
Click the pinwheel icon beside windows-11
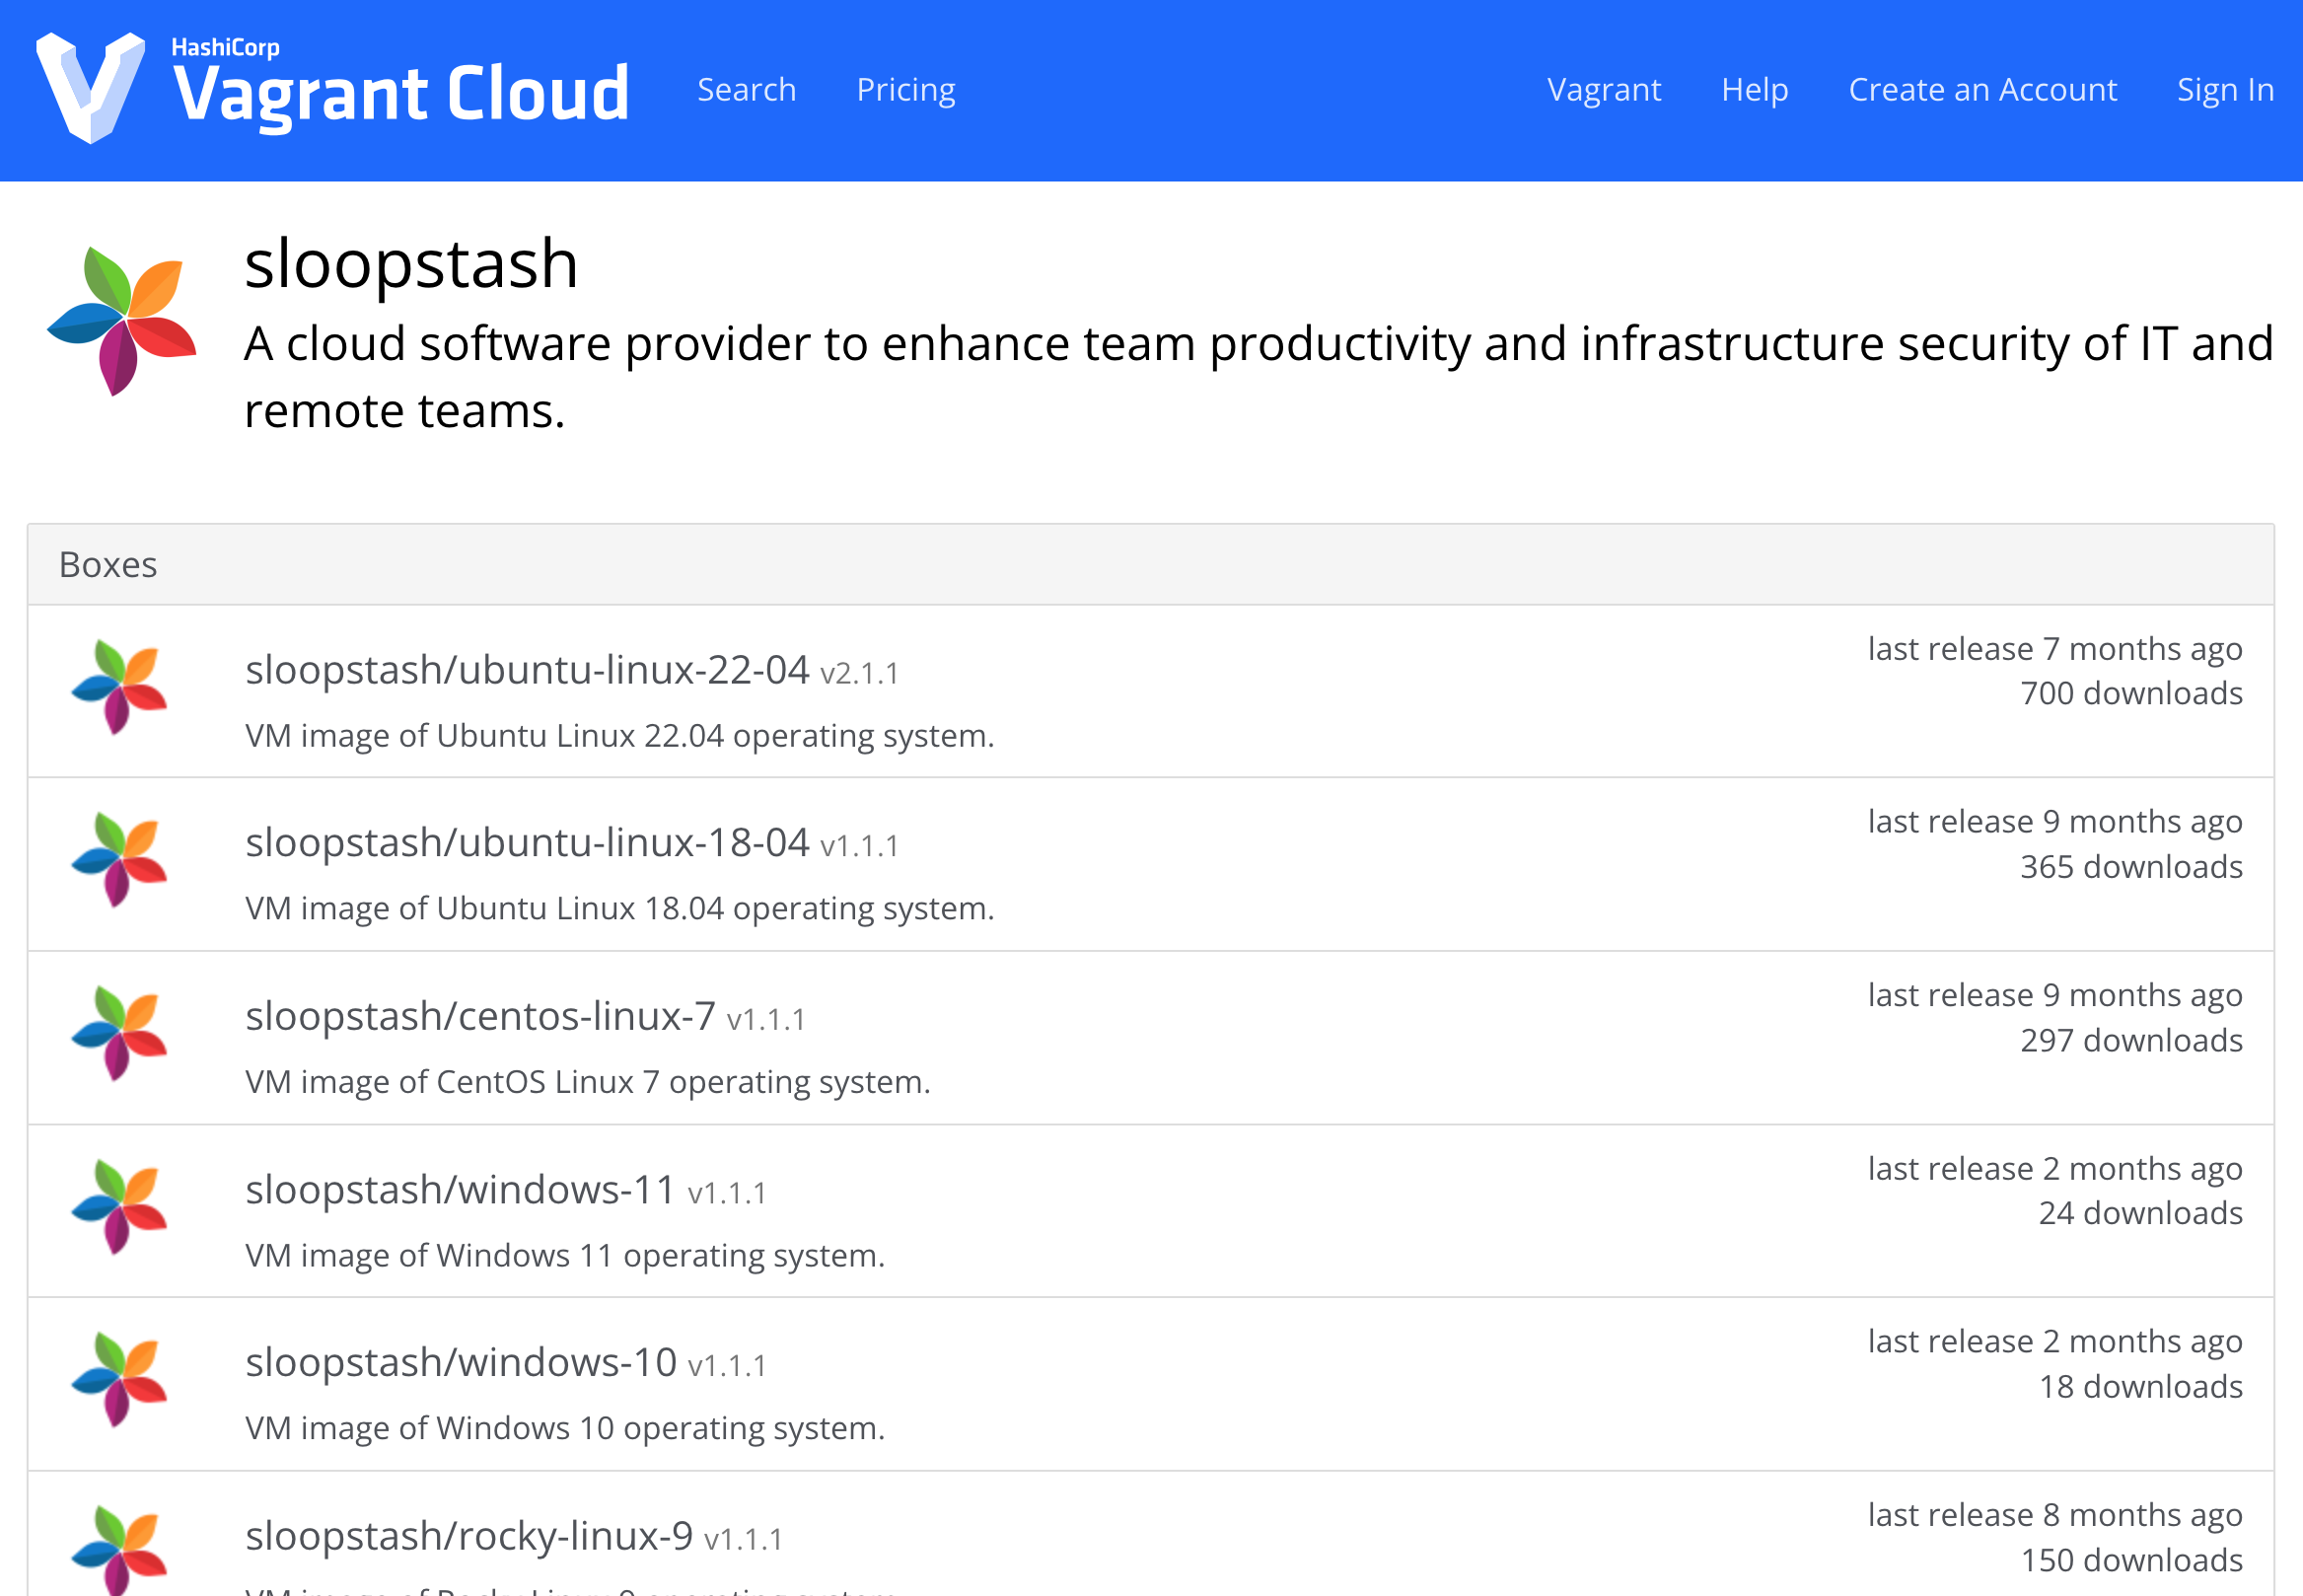[x=119, y=1207]
